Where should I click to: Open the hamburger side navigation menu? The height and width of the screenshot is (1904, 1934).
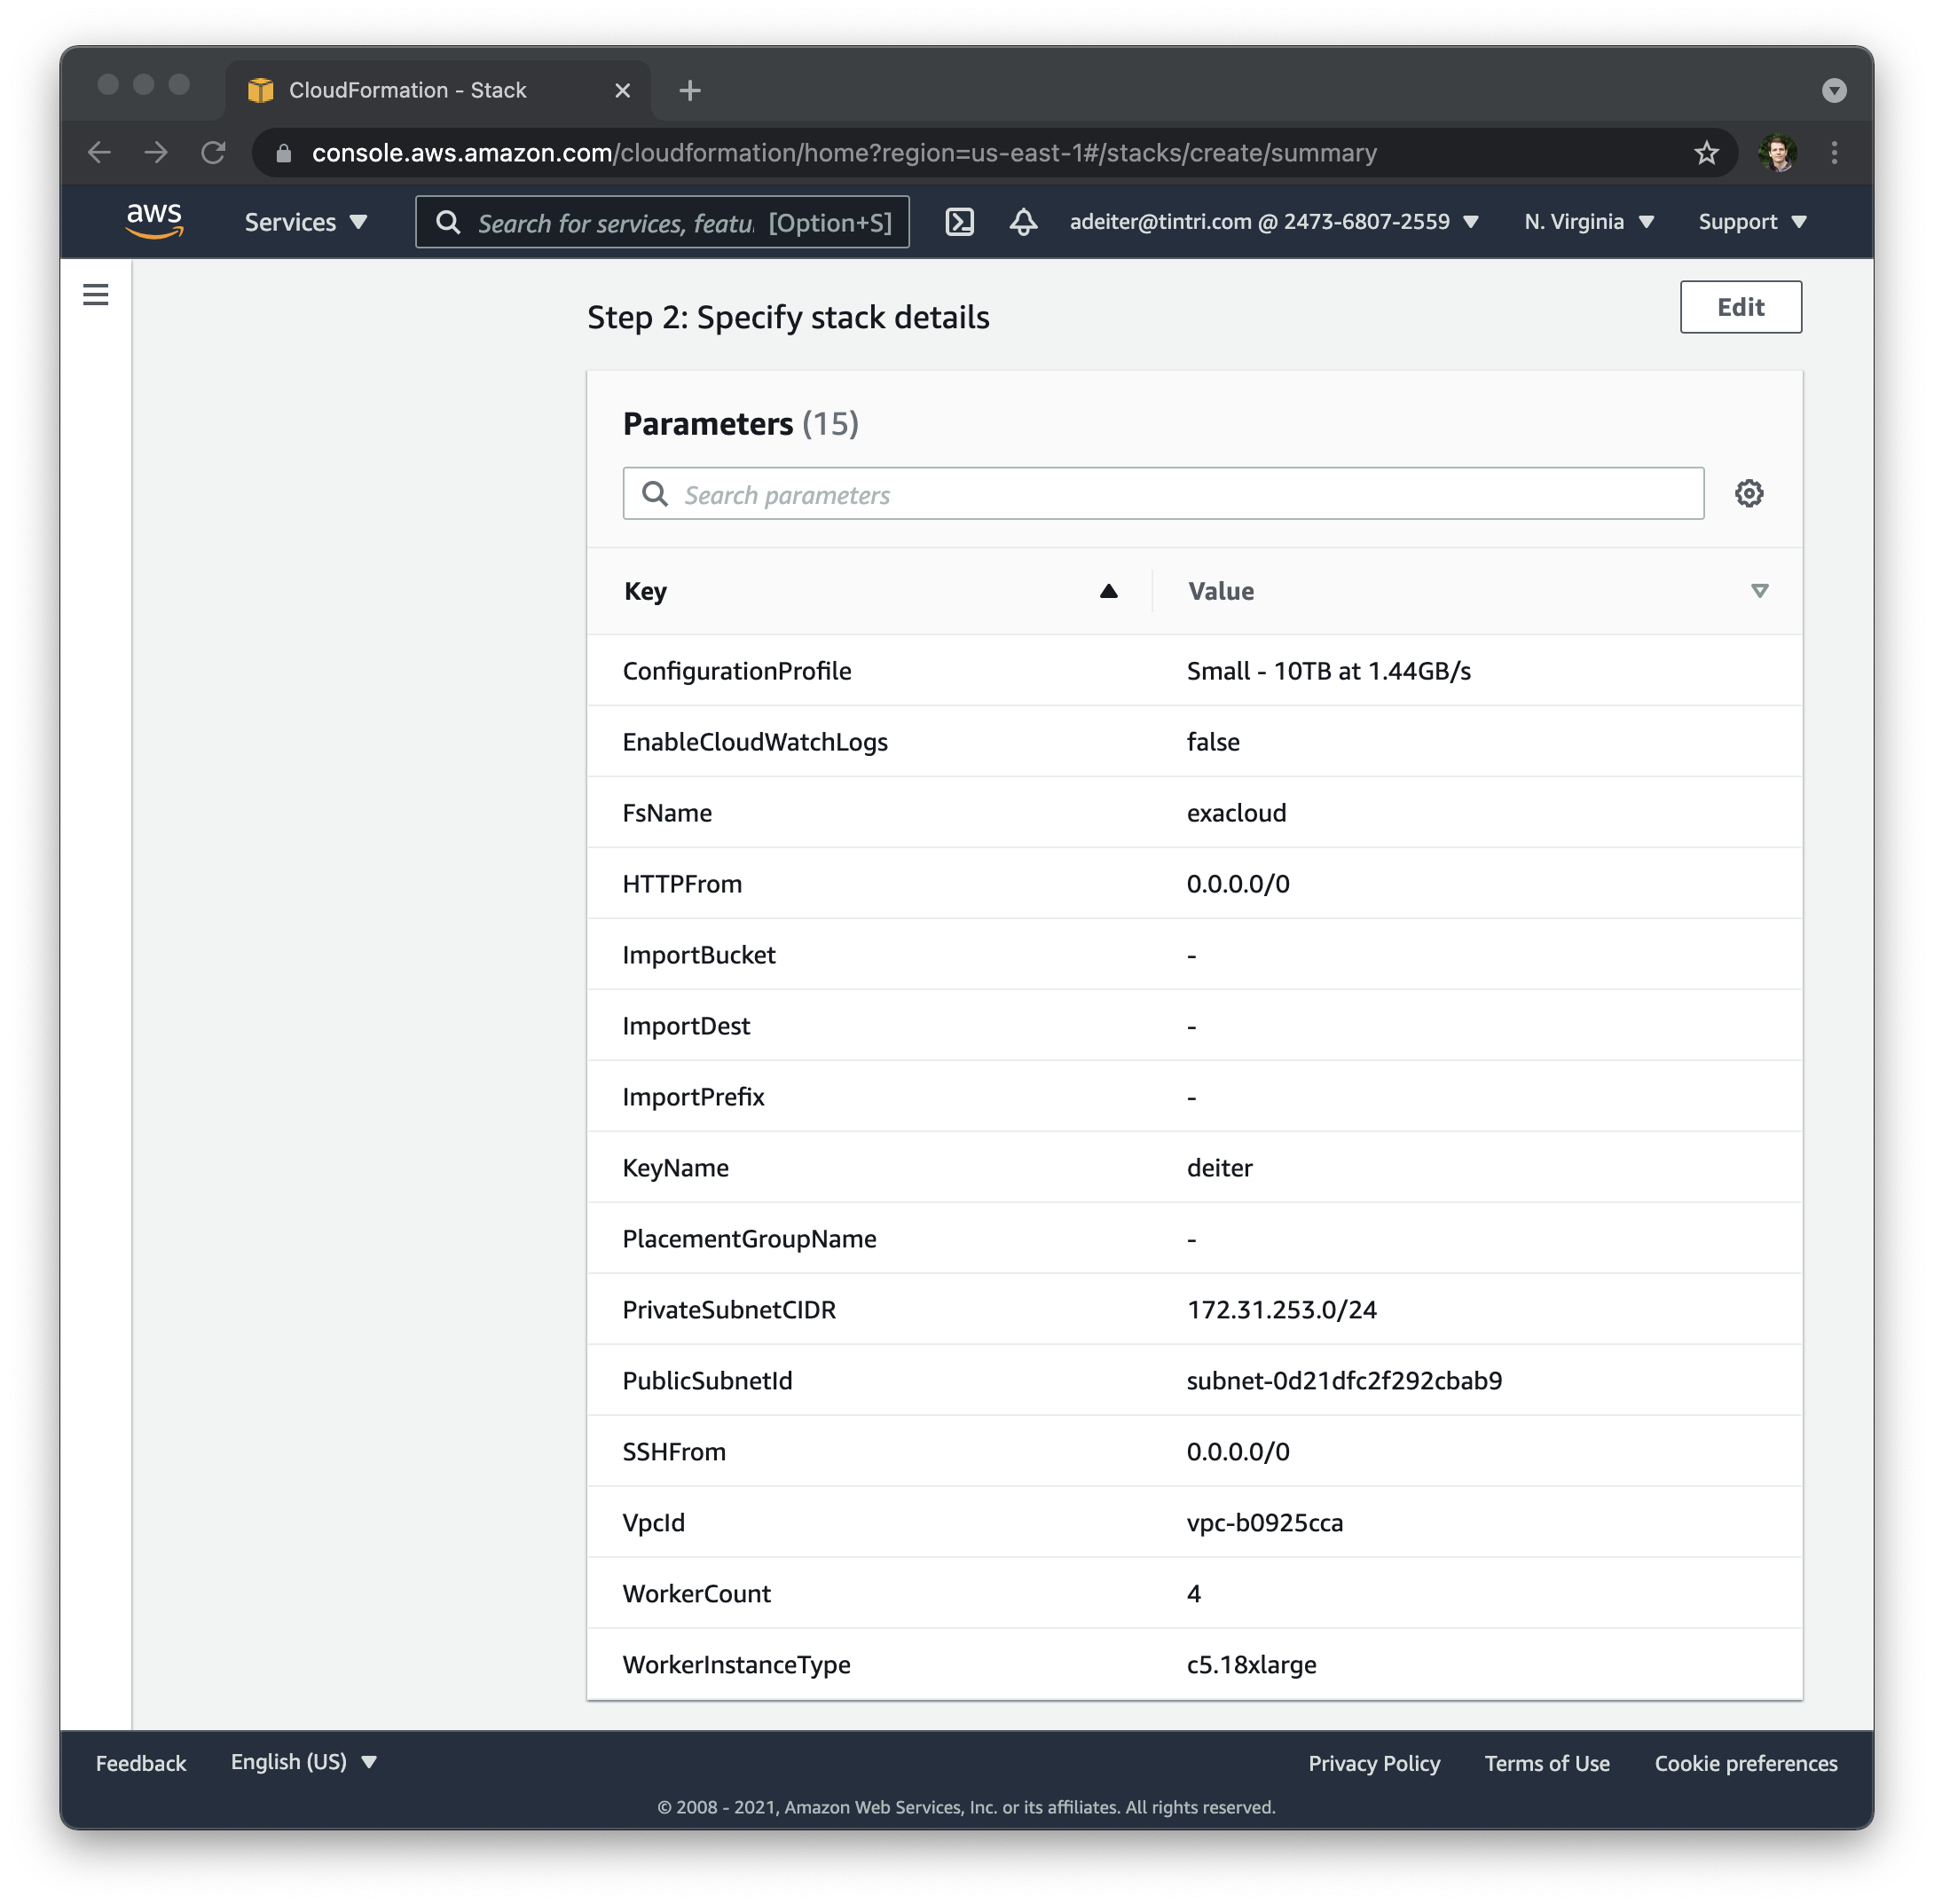pos(96,295)
